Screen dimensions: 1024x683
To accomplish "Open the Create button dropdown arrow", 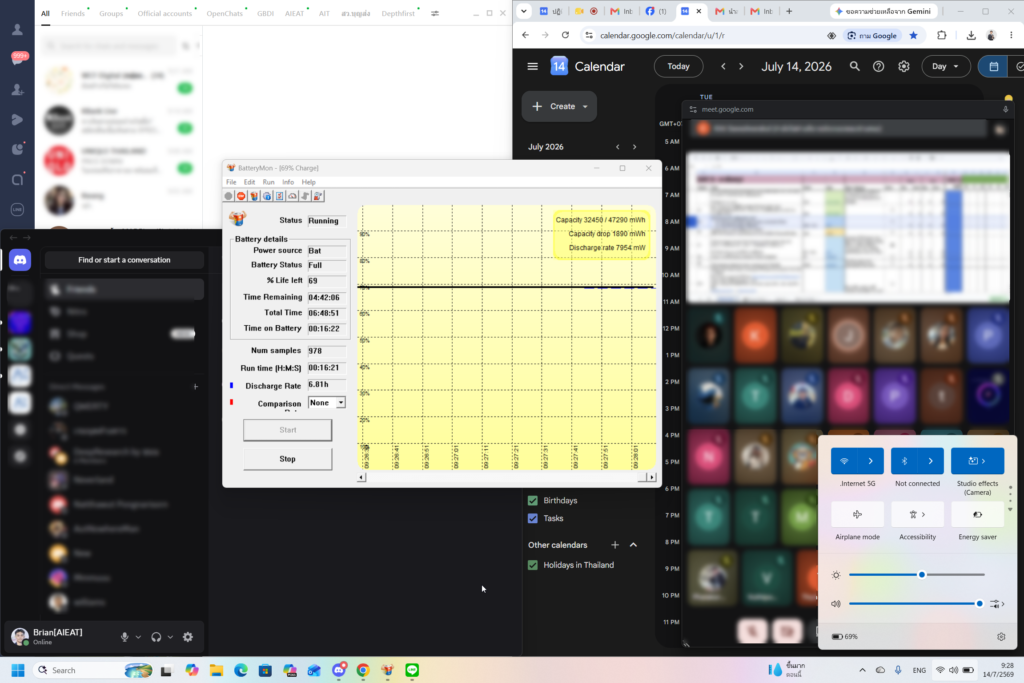I will point(585,106).
